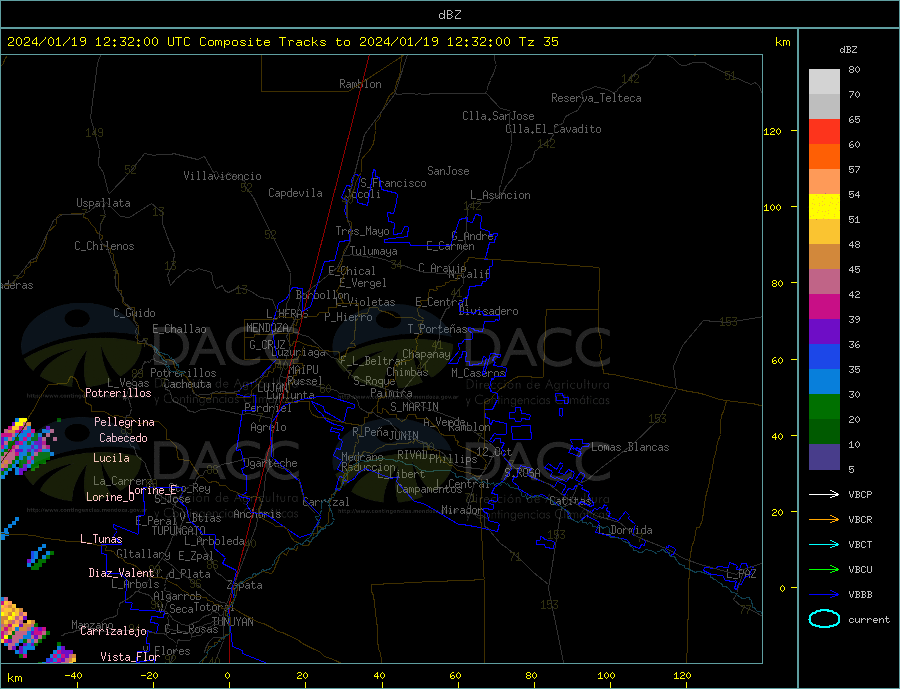Select the 57 dBZ light orange swatch
This screenshot has width=900, height=689.
[824, 181]
